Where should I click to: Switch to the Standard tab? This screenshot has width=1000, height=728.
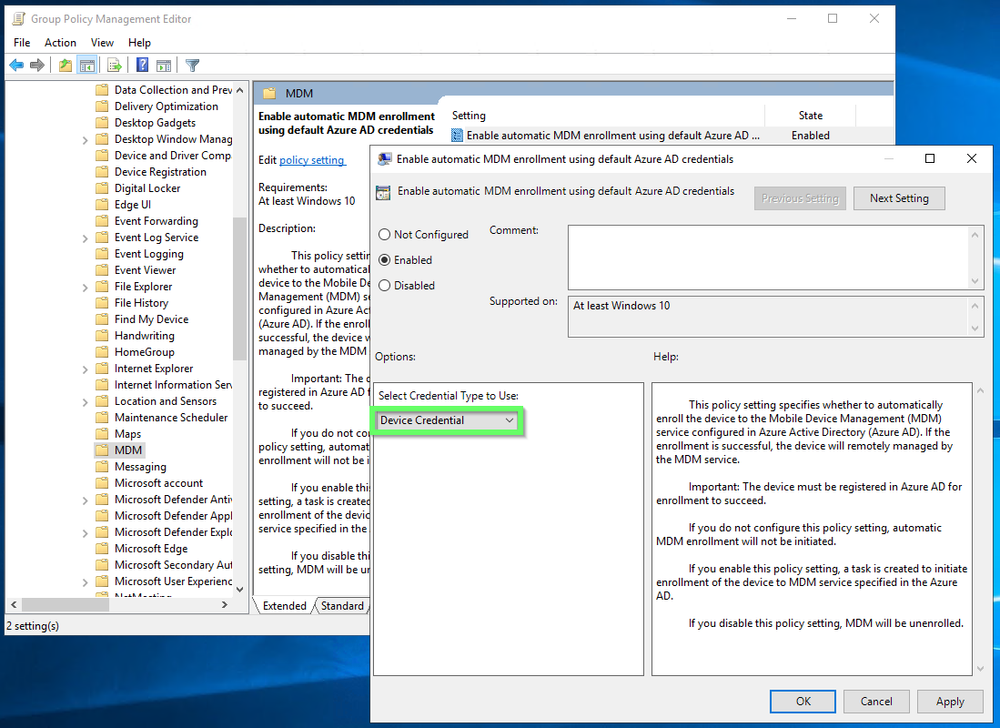coord(342,606)
